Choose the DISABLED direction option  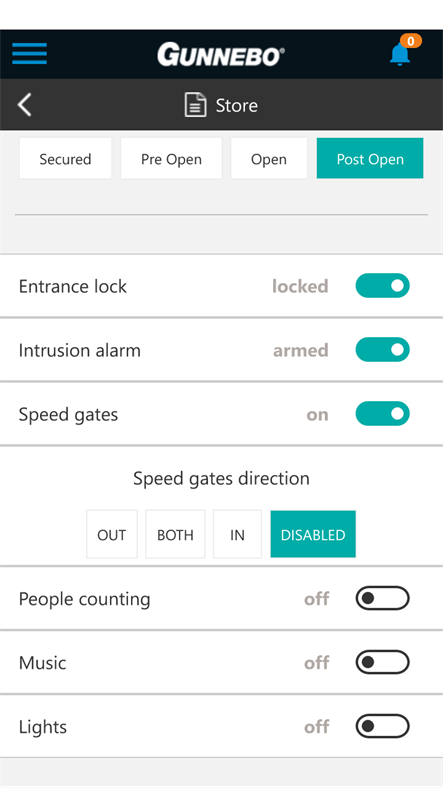pos(313,534)
